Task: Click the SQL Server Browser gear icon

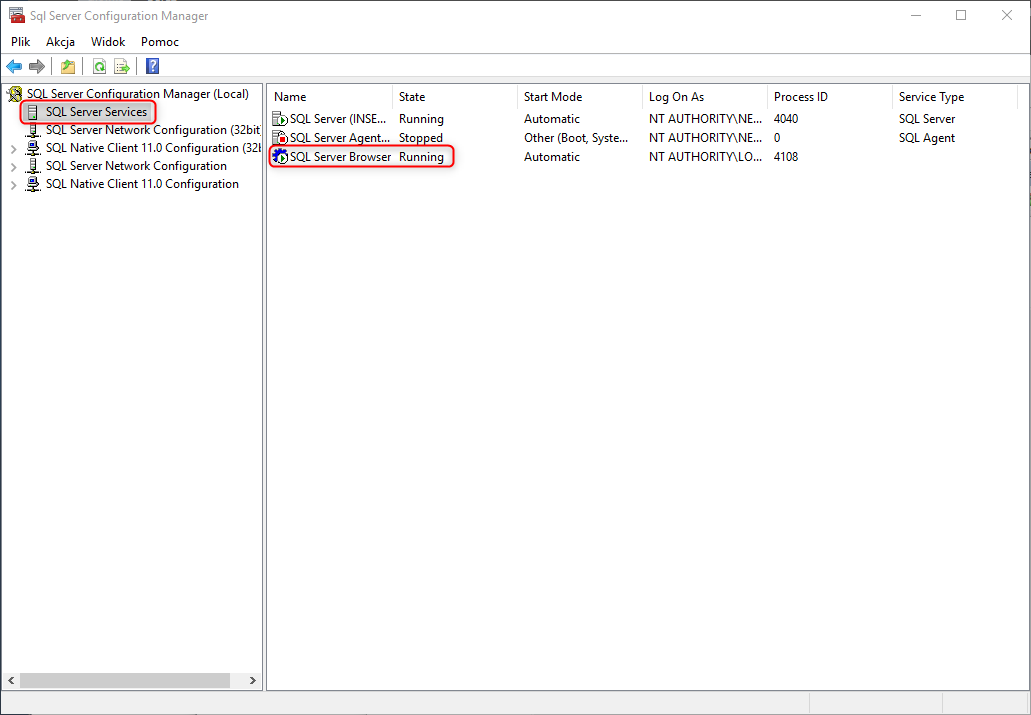Action: coord(280,157)
